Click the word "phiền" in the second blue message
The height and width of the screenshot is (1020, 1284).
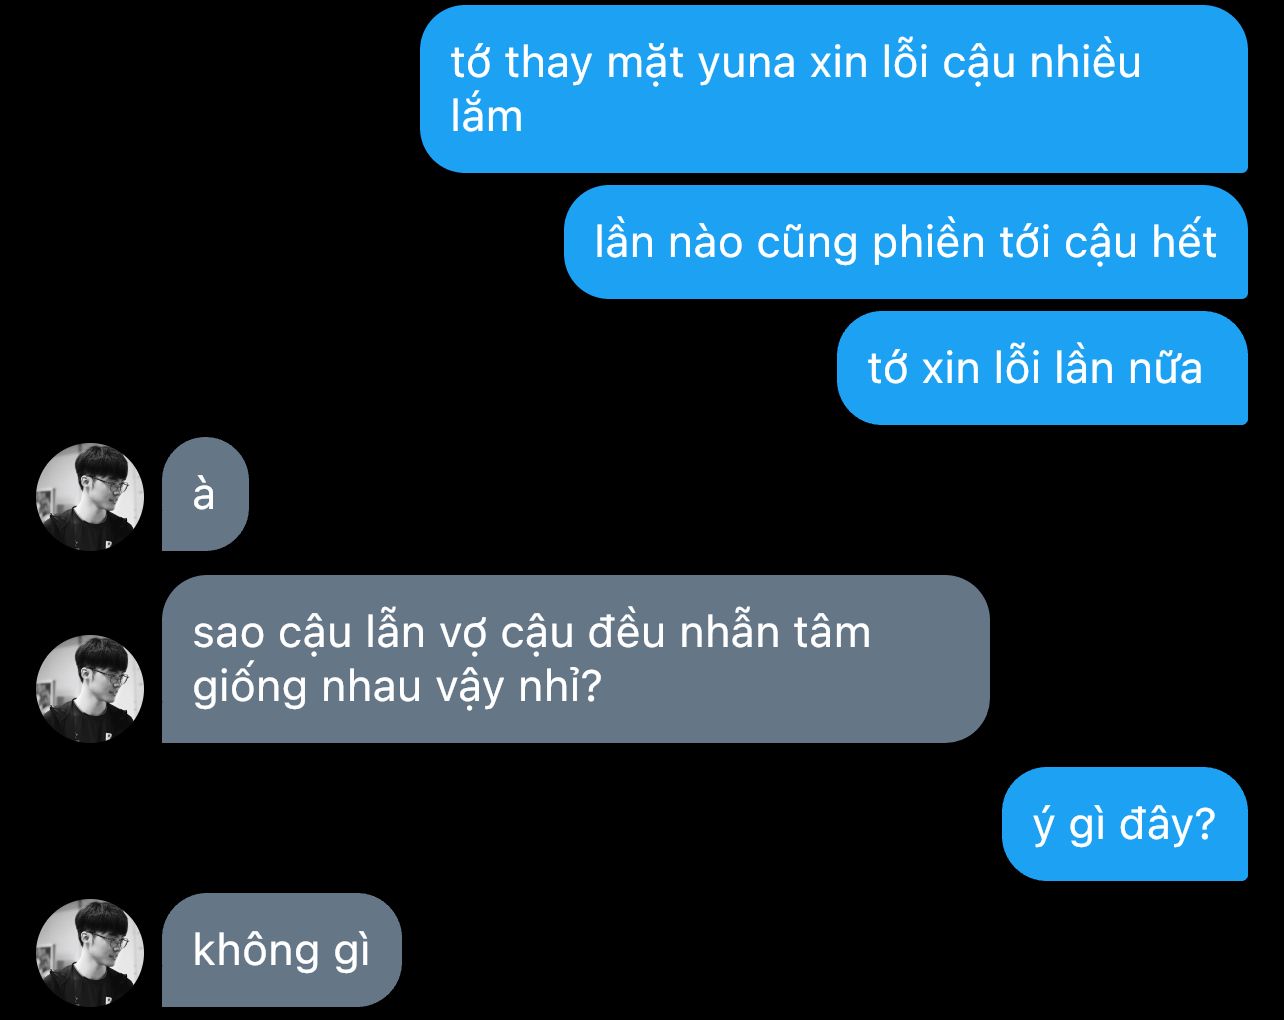pyautogui.click(x=929, y=244)
